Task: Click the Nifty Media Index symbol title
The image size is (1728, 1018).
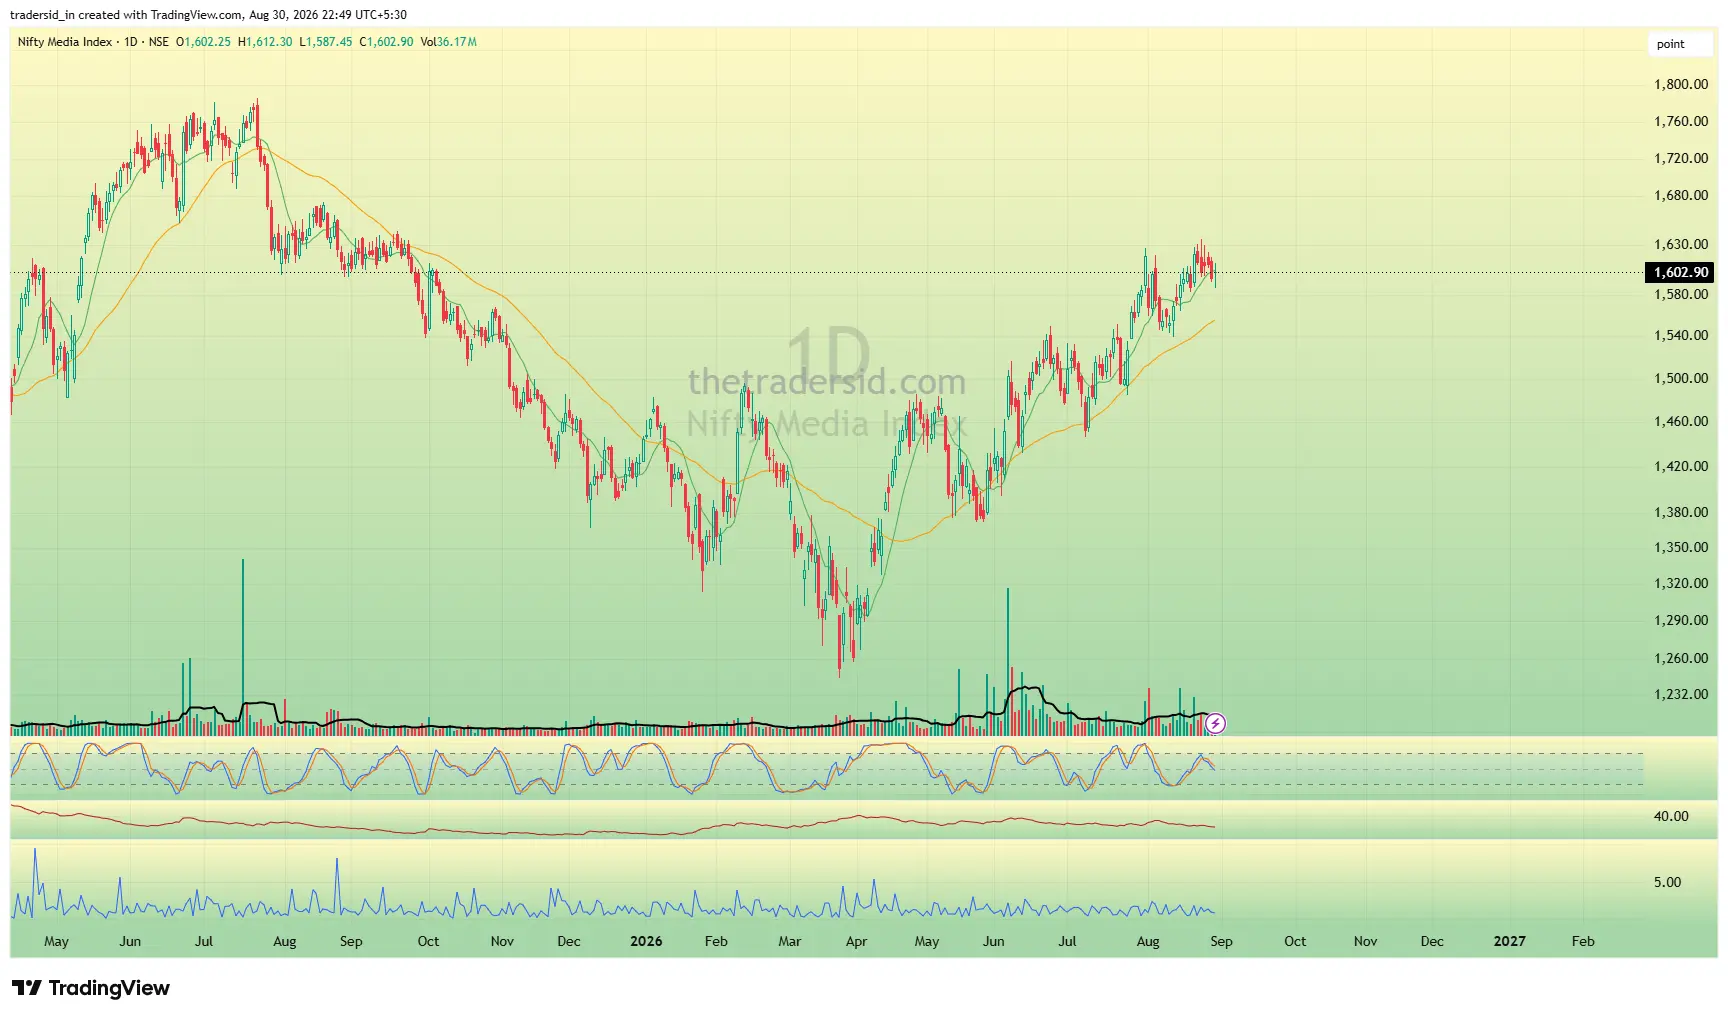Action: point(65,42)
